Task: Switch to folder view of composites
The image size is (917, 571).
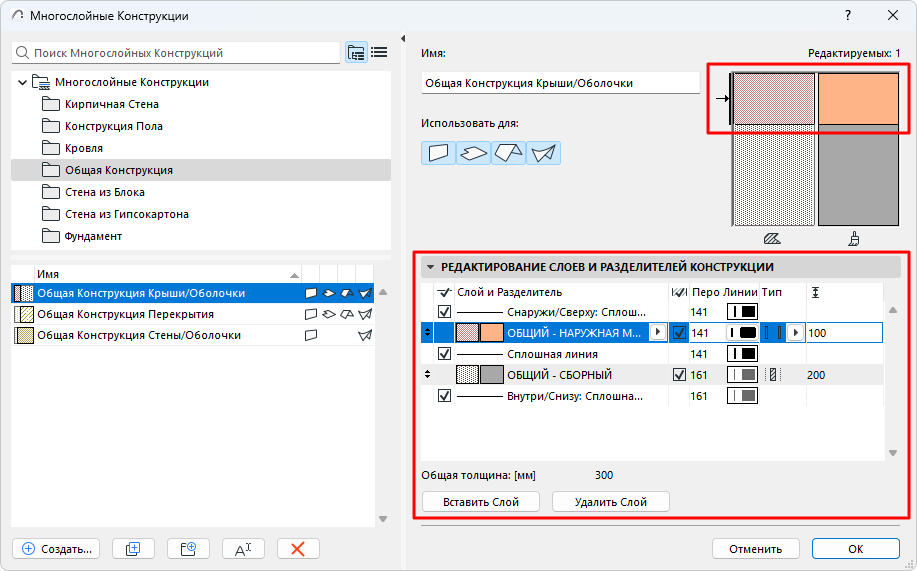Action: point(356,53)
